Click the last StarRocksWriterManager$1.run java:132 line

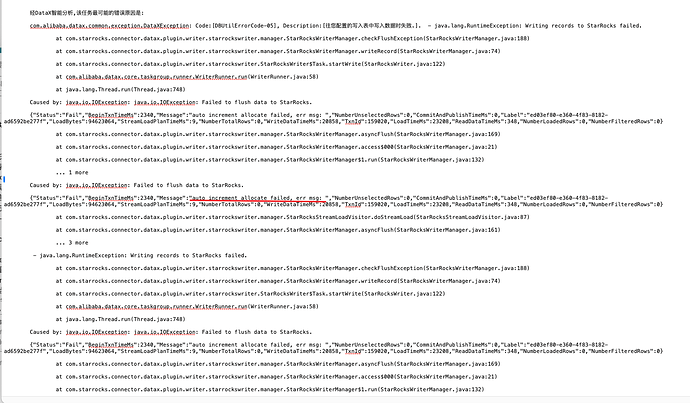tap(270, 390)
